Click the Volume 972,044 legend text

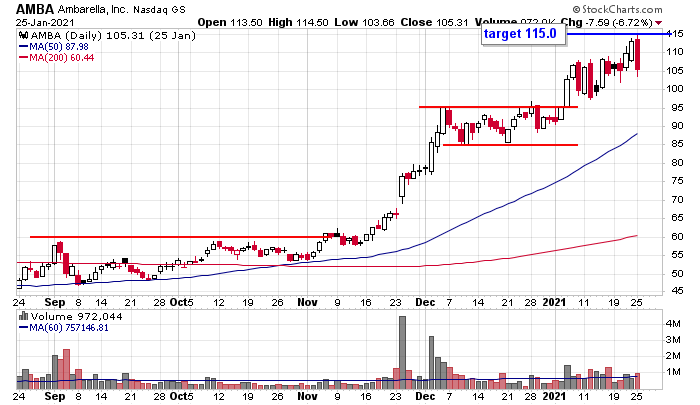click(x=76, y=316)
